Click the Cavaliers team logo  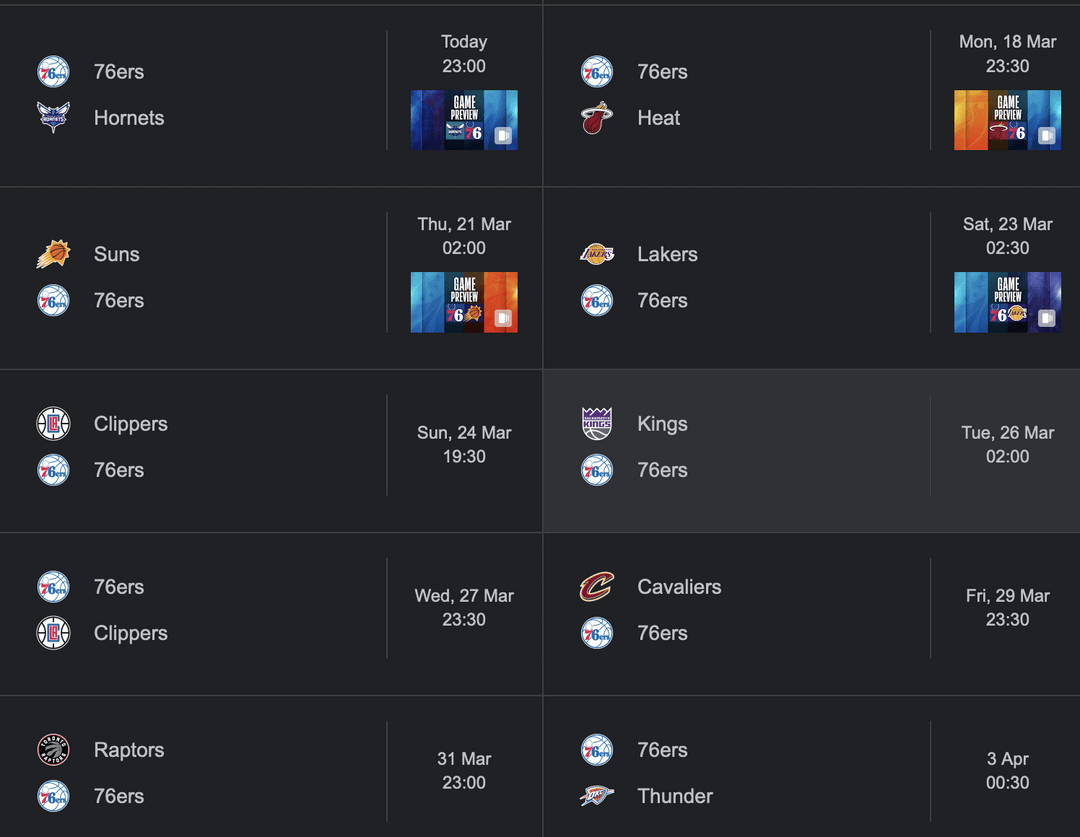[x=597, y=587]
